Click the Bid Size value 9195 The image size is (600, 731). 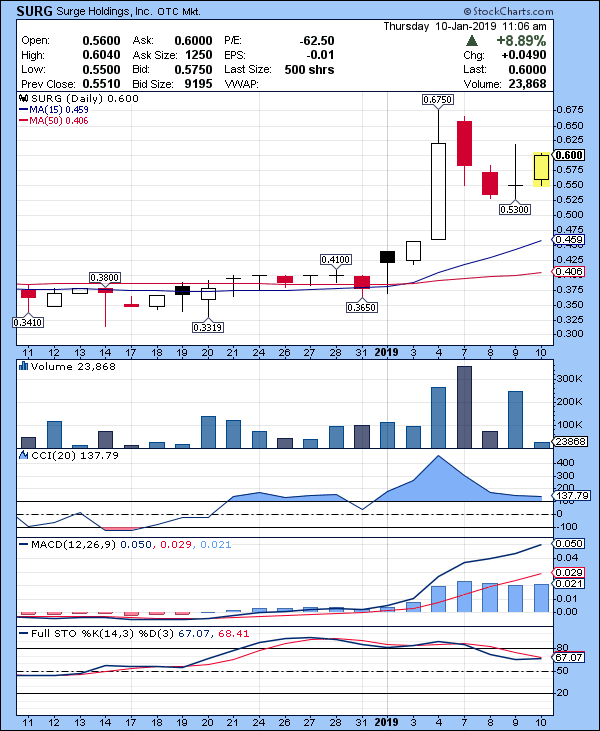point(199,84)
